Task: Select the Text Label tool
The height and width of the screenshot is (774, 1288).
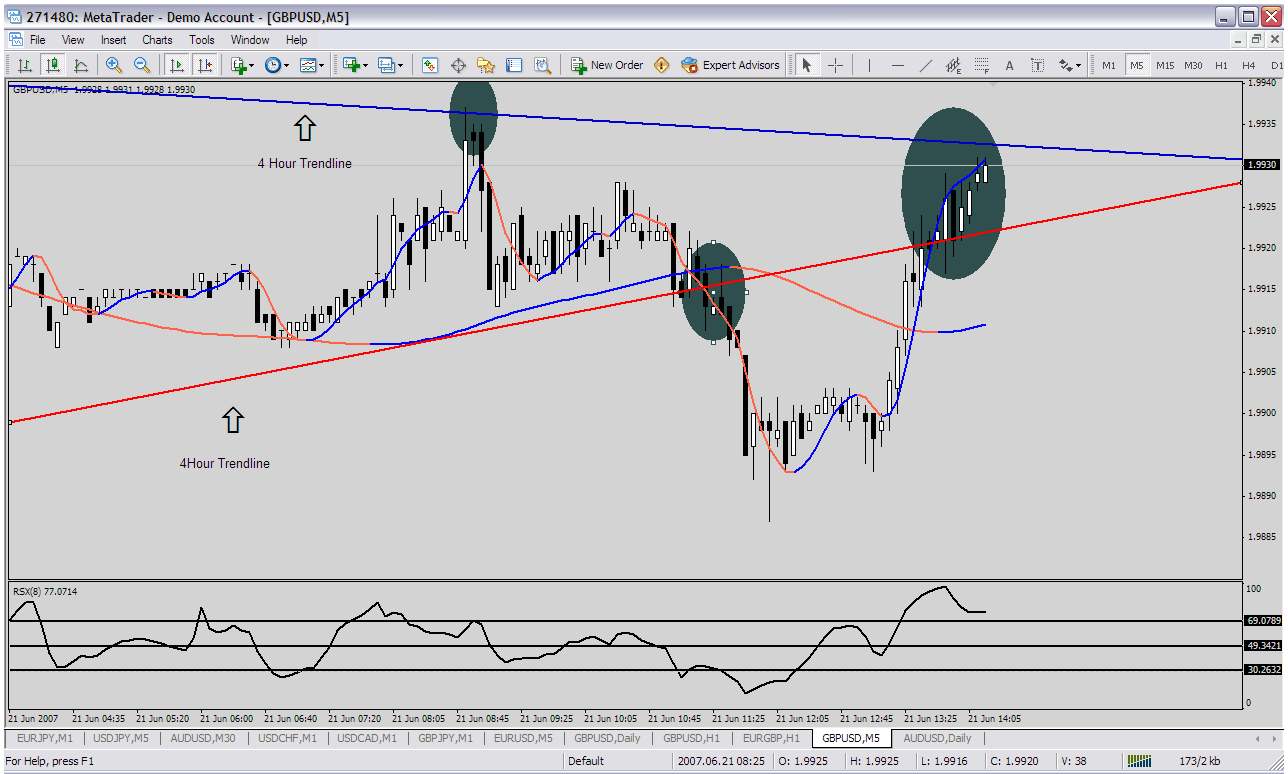Action: 1037,65
